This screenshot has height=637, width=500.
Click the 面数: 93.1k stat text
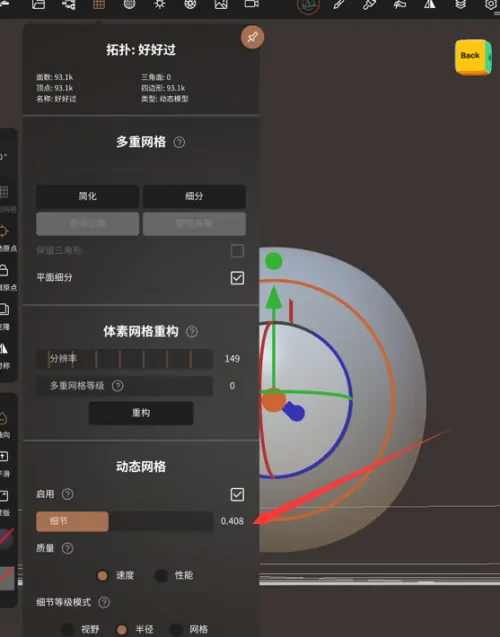click(x=54, y=77)
